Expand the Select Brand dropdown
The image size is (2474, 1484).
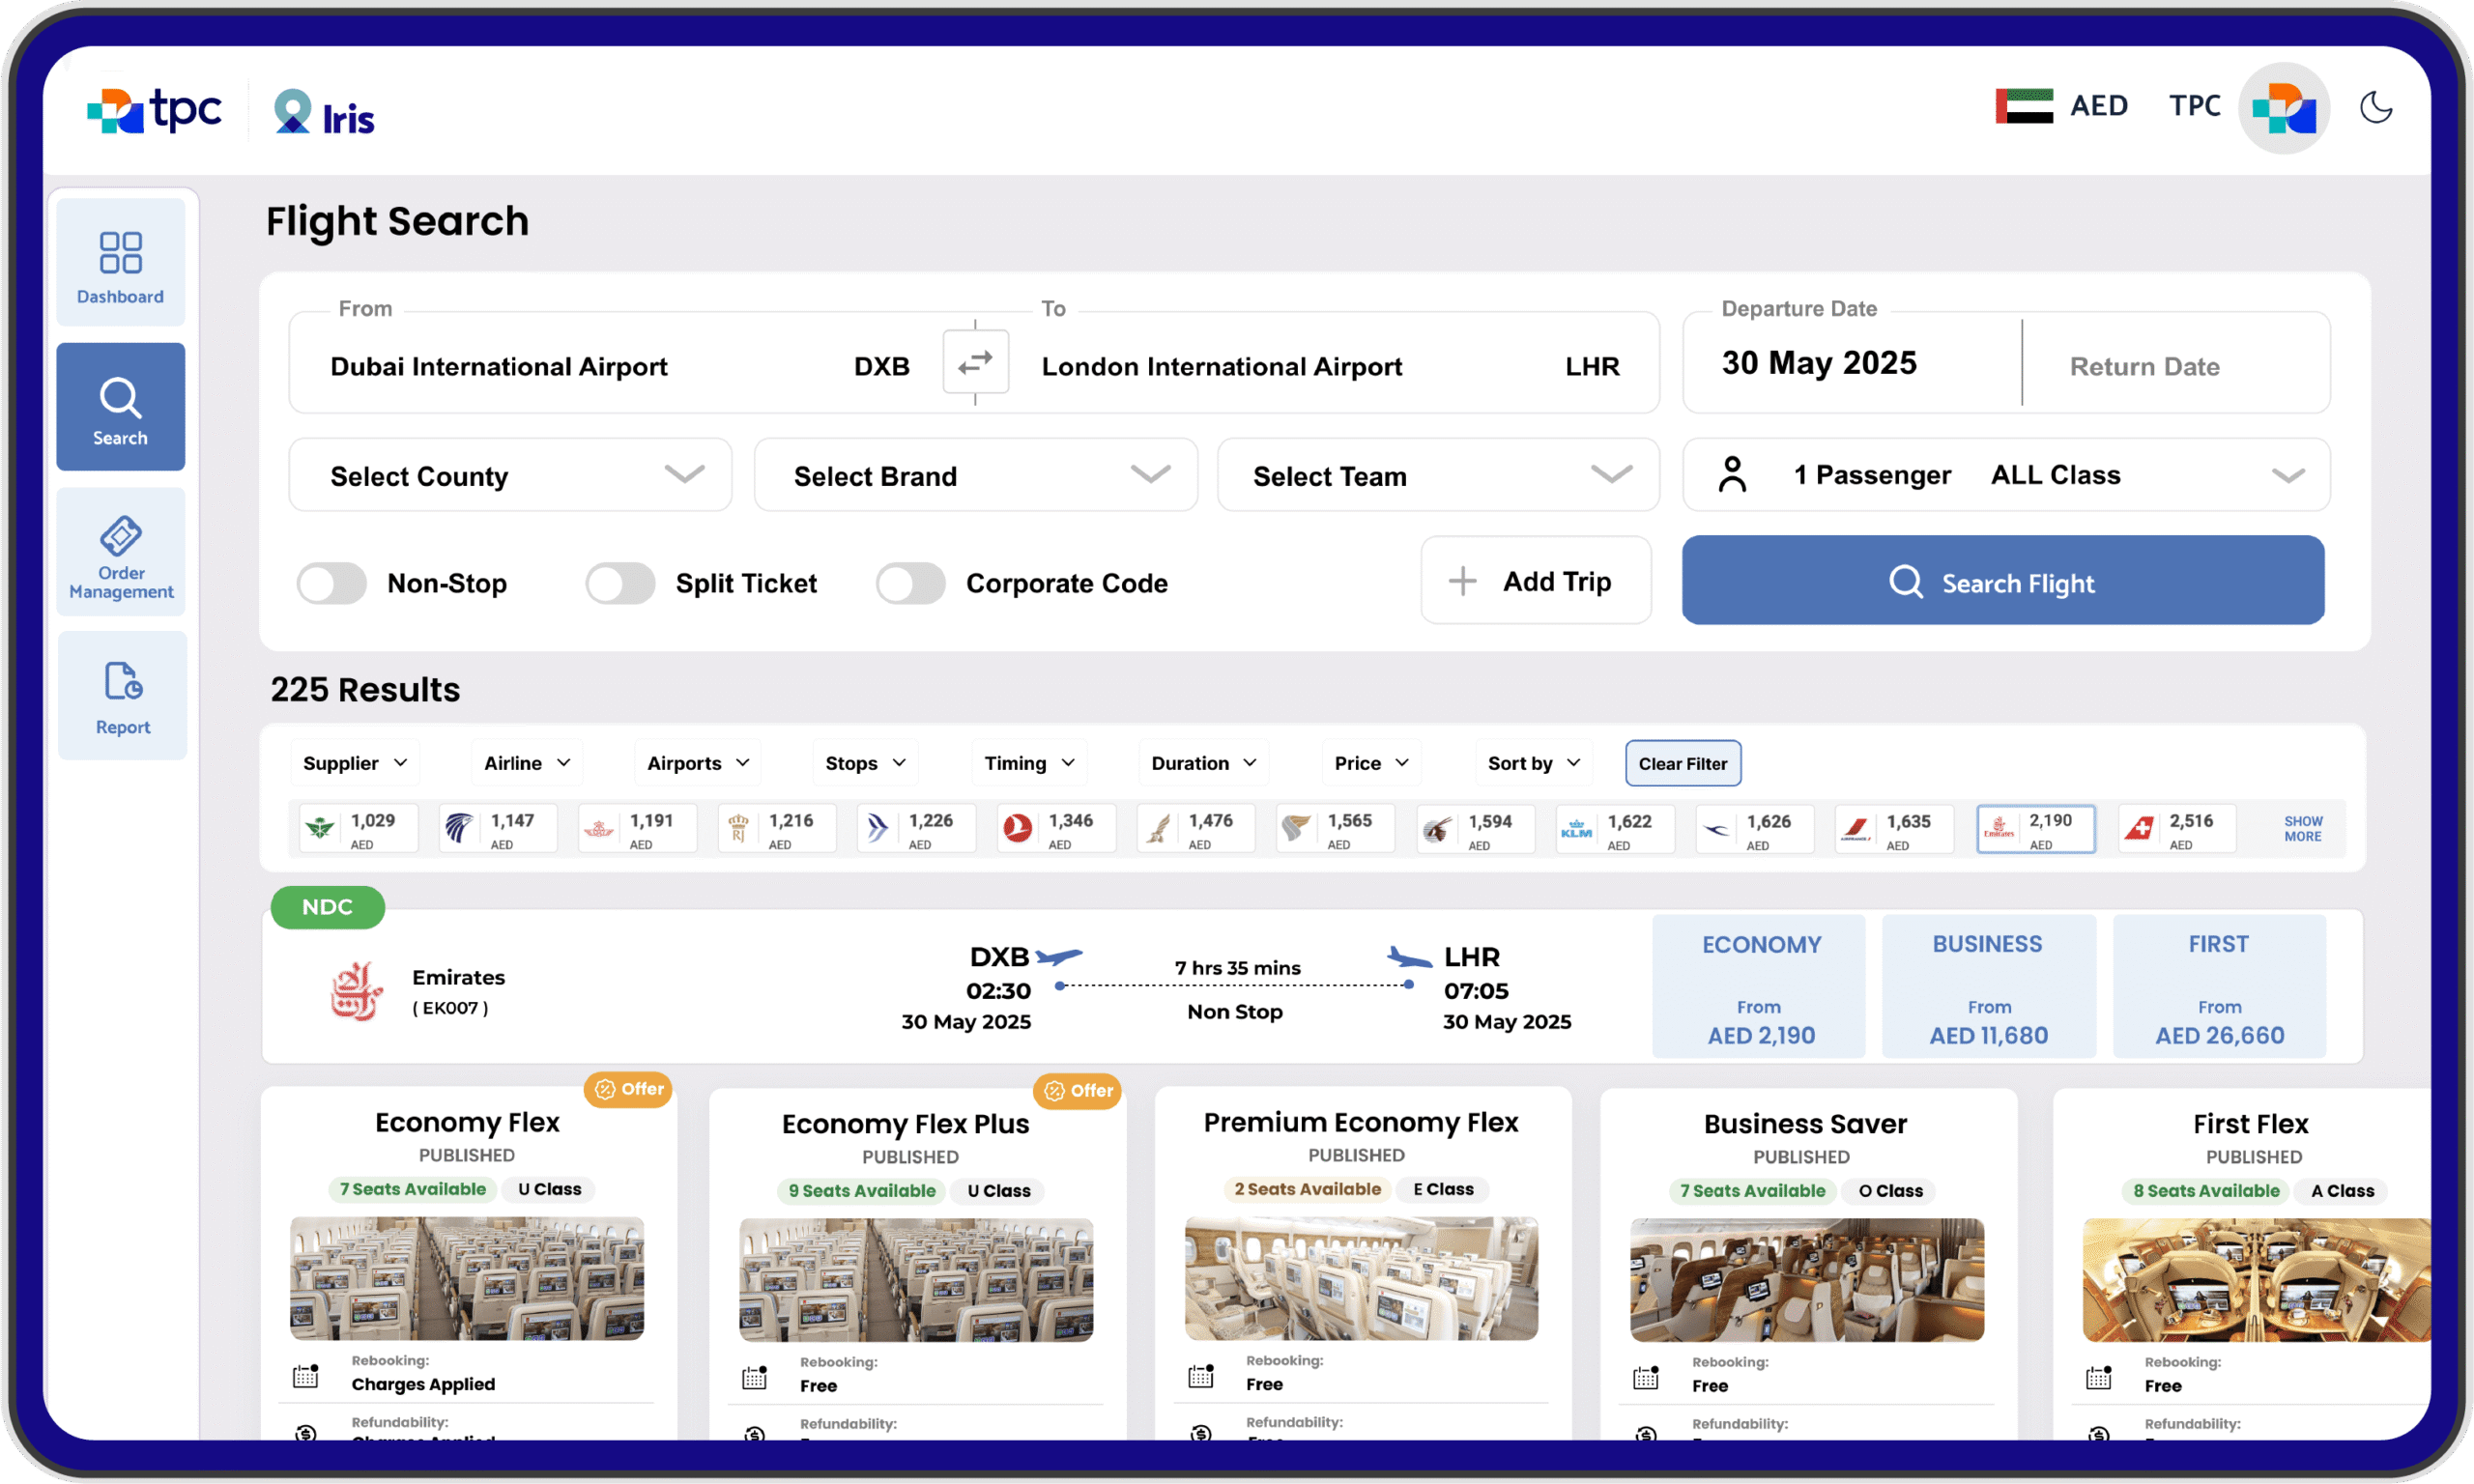click(x=975, y=475)
